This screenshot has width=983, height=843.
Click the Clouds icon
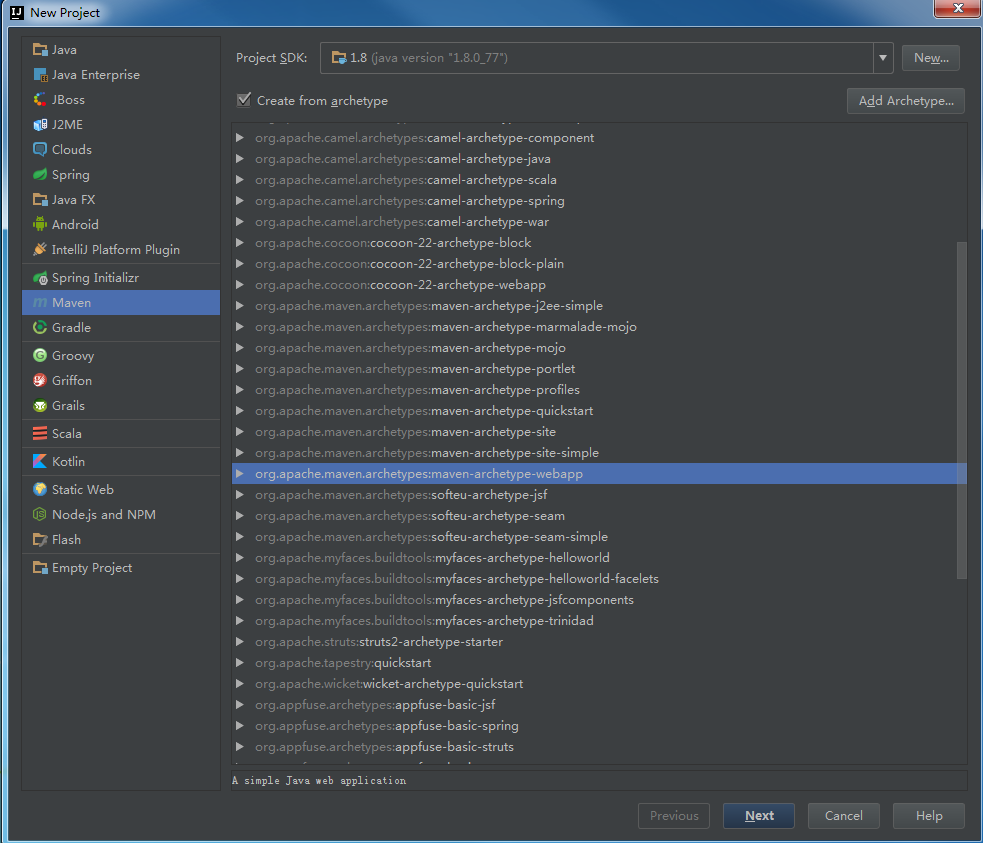click(40, 149)
